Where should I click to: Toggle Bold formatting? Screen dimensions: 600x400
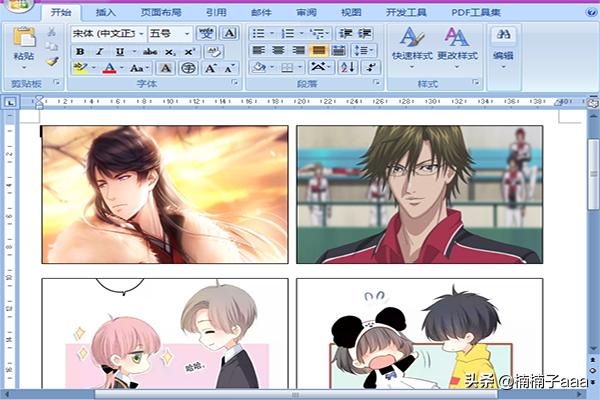pos(80,51)
